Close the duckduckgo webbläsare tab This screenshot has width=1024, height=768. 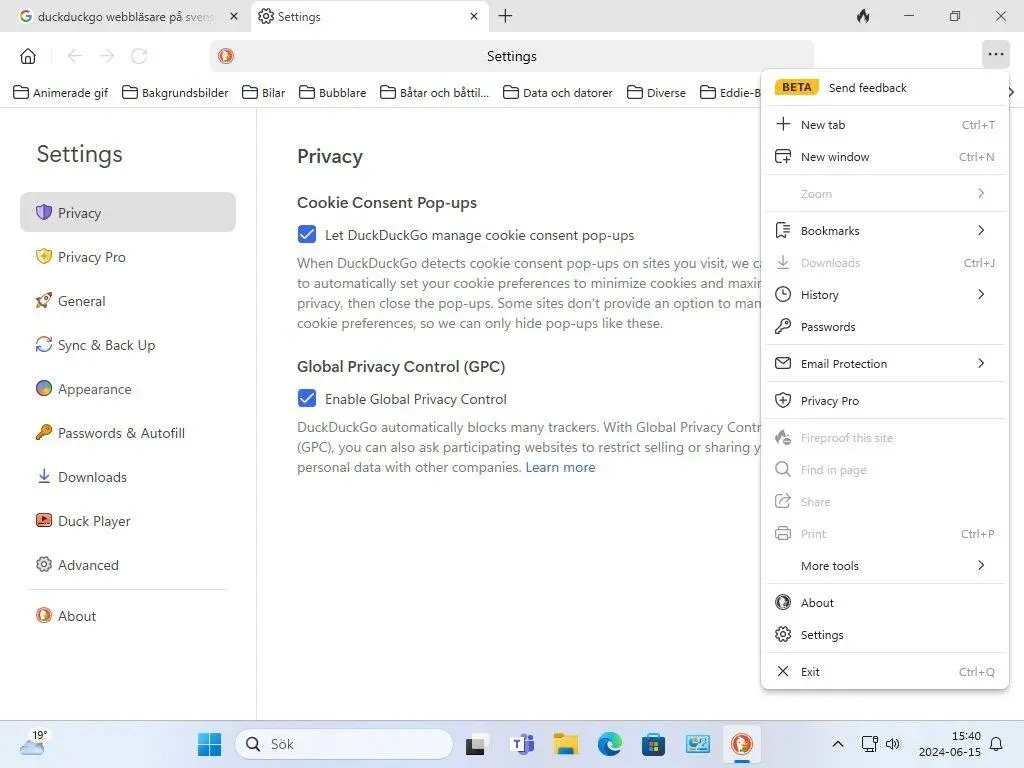tap(234, 16)
